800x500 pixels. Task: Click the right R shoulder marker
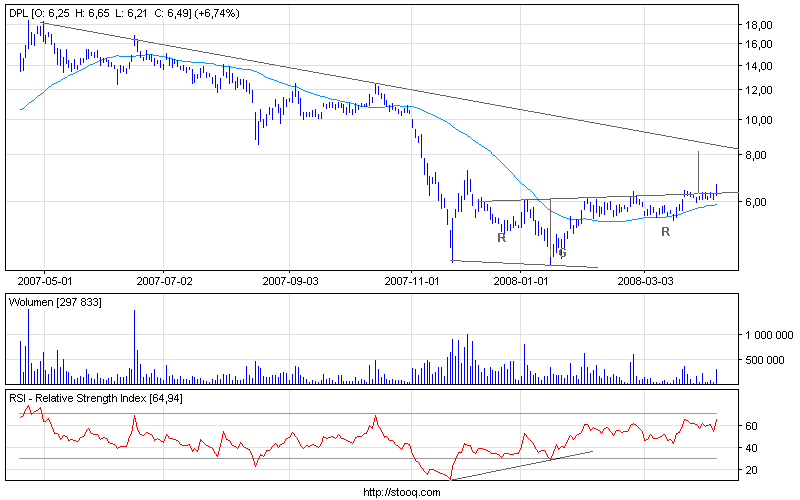665,232
